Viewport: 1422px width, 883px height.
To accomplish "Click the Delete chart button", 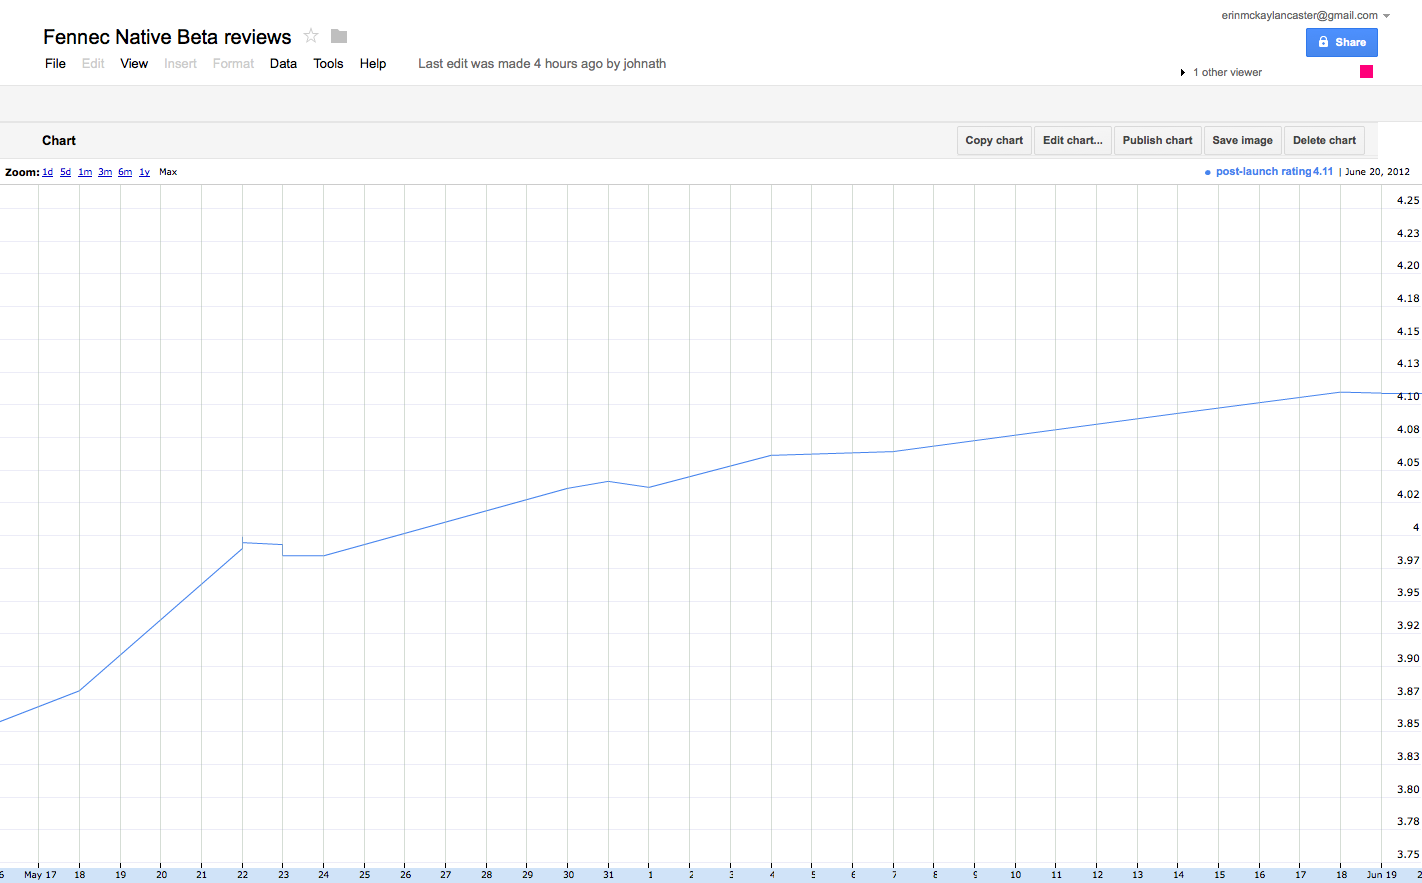I will coord(1324,140).
